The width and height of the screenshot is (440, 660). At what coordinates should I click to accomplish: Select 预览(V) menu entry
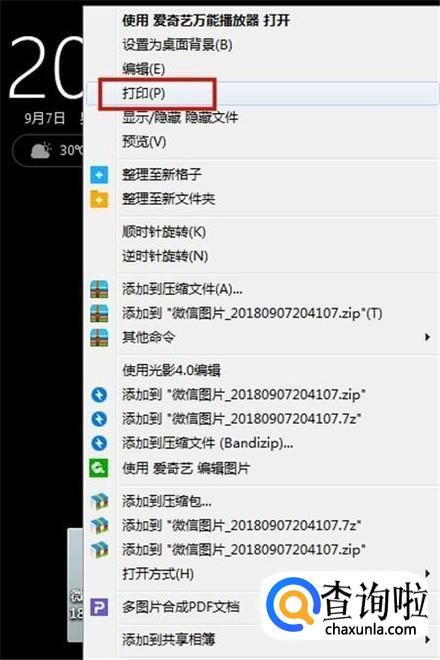pyautogui.click(x=144, y=141)
